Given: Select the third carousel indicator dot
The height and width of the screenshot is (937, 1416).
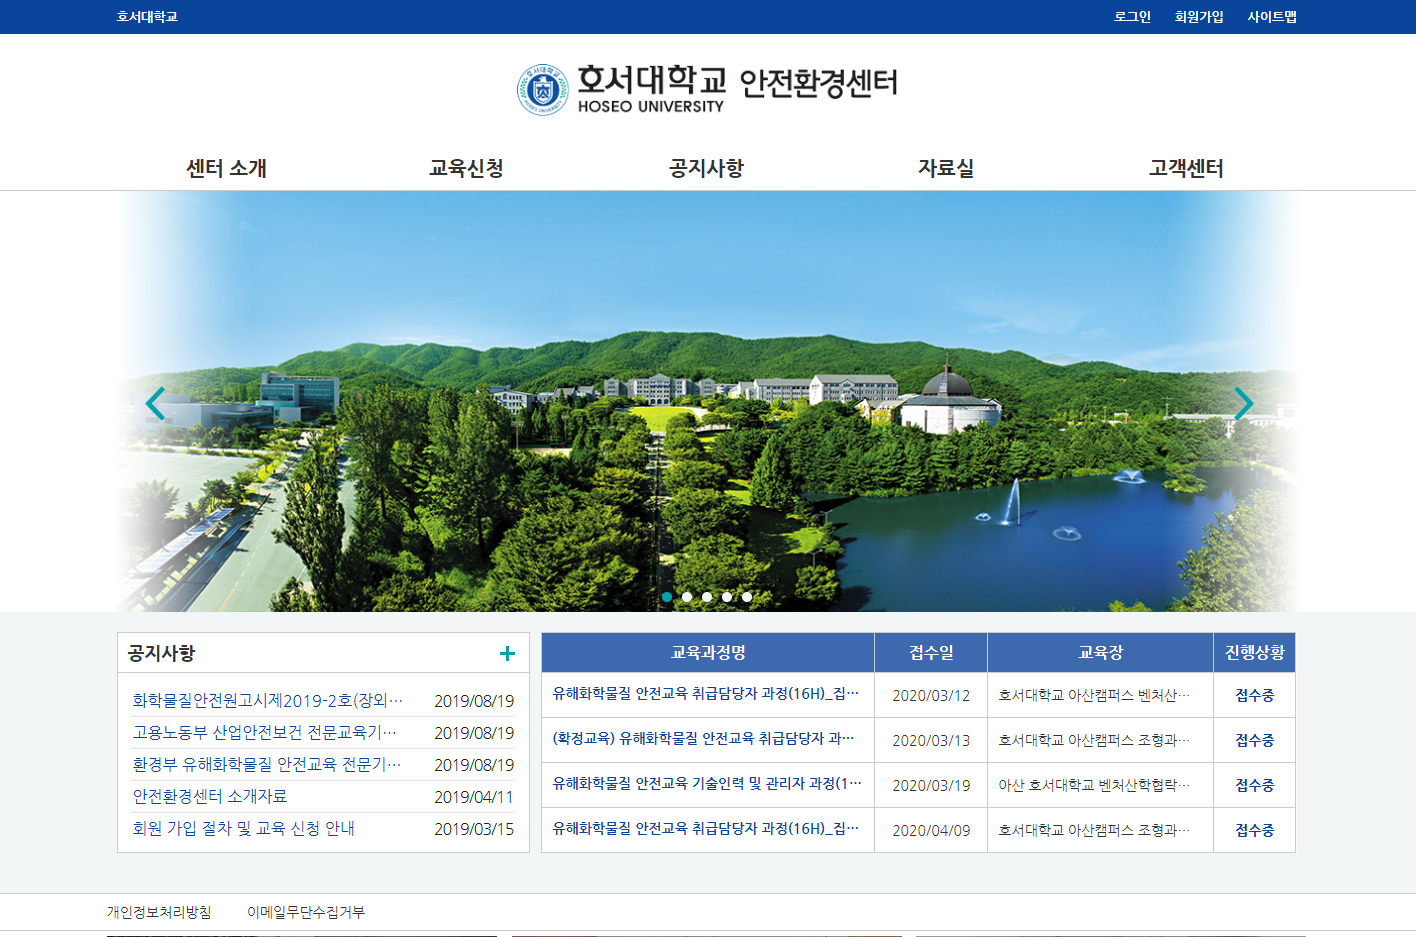Looking at the screenshot, I should click(707, 597).
